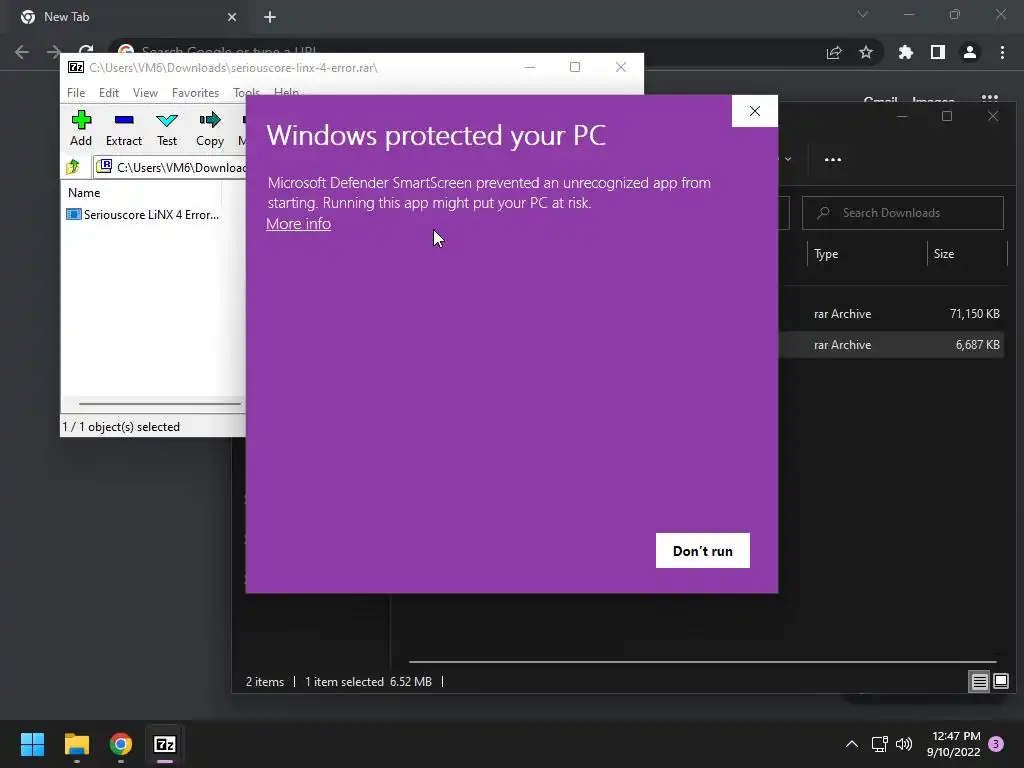Open the Chrome profile avatar

pyautogui.click(x=970, y=52)
